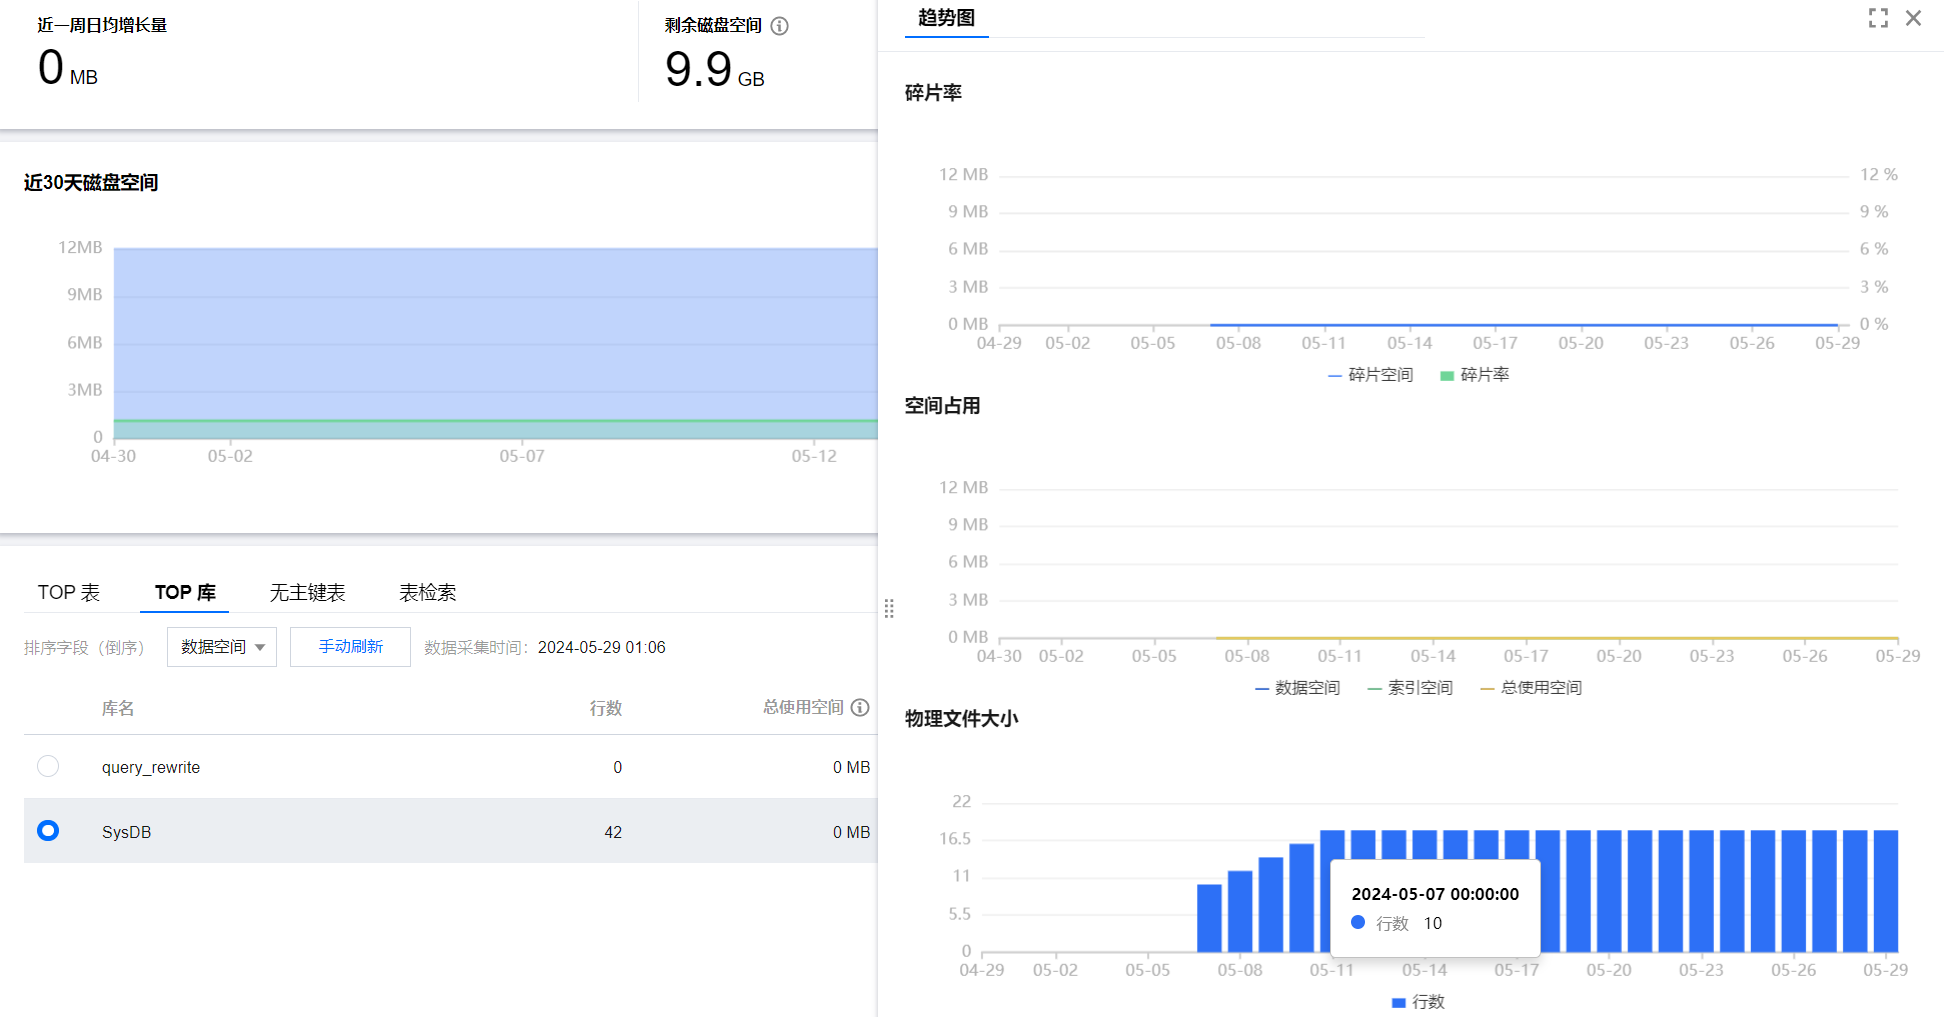The image size is (1944, 1017).
Task: Close the trend chart panel
Action: [x=1913, y=18]
